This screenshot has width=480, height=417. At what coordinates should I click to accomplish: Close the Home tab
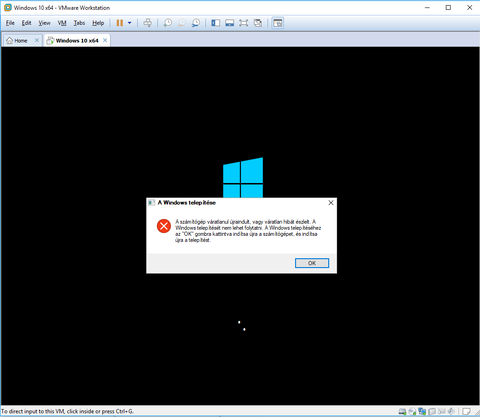[x=37, y=40]
